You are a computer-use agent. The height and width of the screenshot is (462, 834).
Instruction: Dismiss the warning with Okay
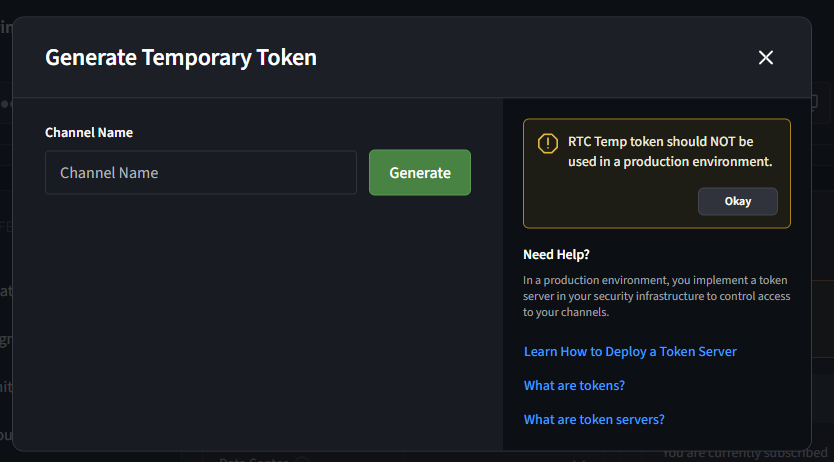click(737, 201)
